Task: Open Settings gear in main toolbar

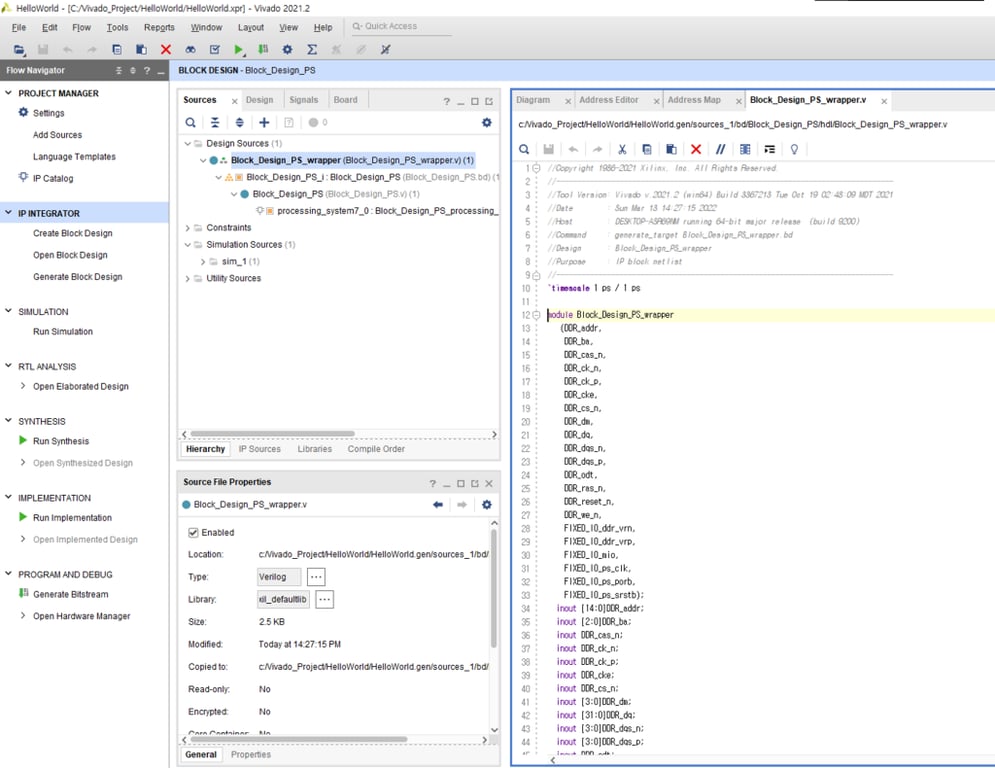Action: click(287, 49)
